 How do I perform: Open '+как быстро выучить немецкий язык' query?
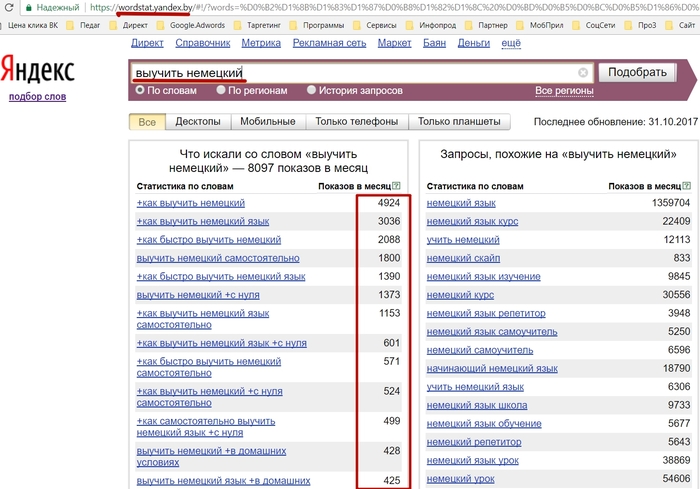[221, 276]
